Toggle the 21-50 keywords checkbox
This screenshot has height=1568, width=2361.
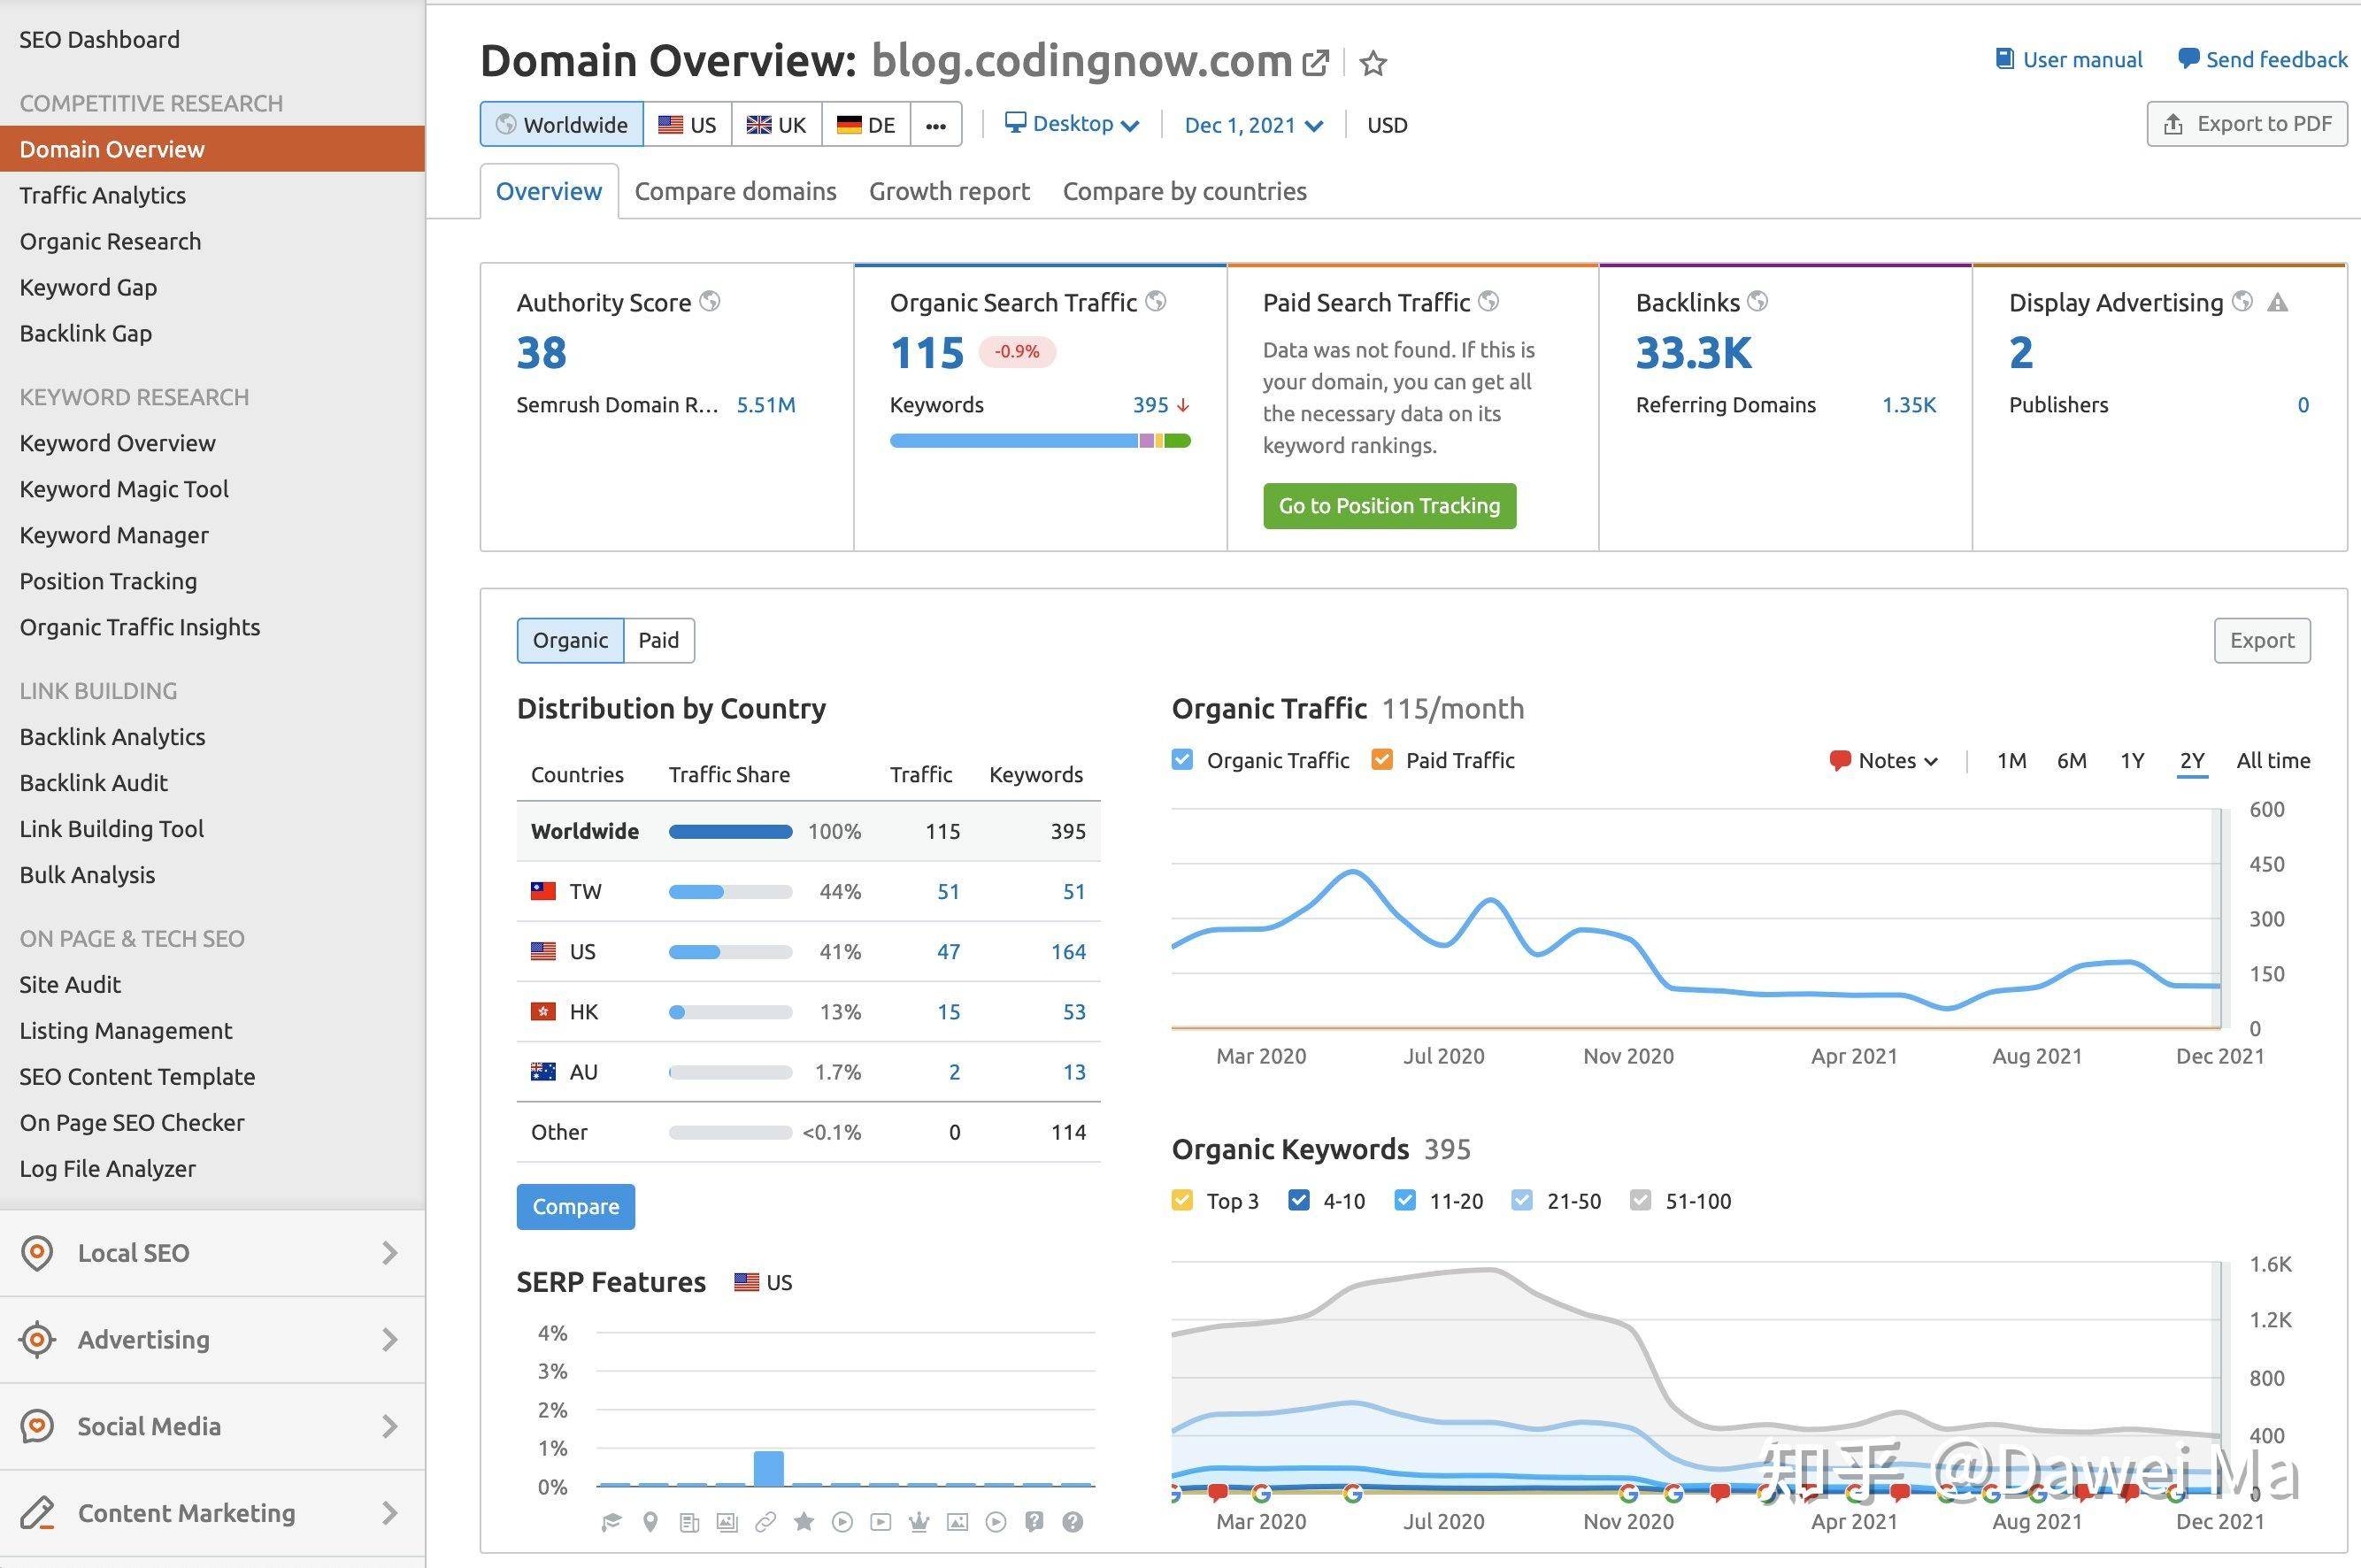pos(1522,1200)
